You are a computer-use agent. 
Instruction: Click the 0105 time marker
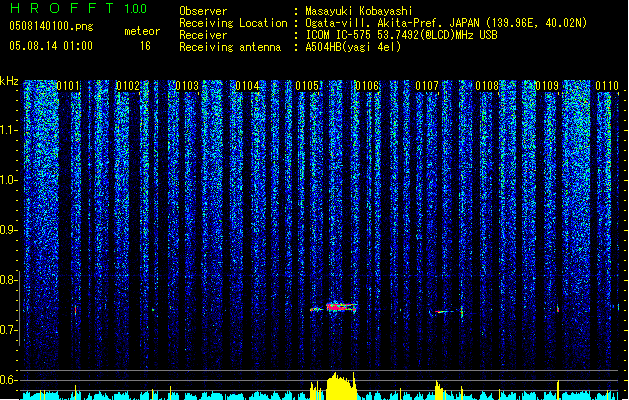(x=307, y=86)
